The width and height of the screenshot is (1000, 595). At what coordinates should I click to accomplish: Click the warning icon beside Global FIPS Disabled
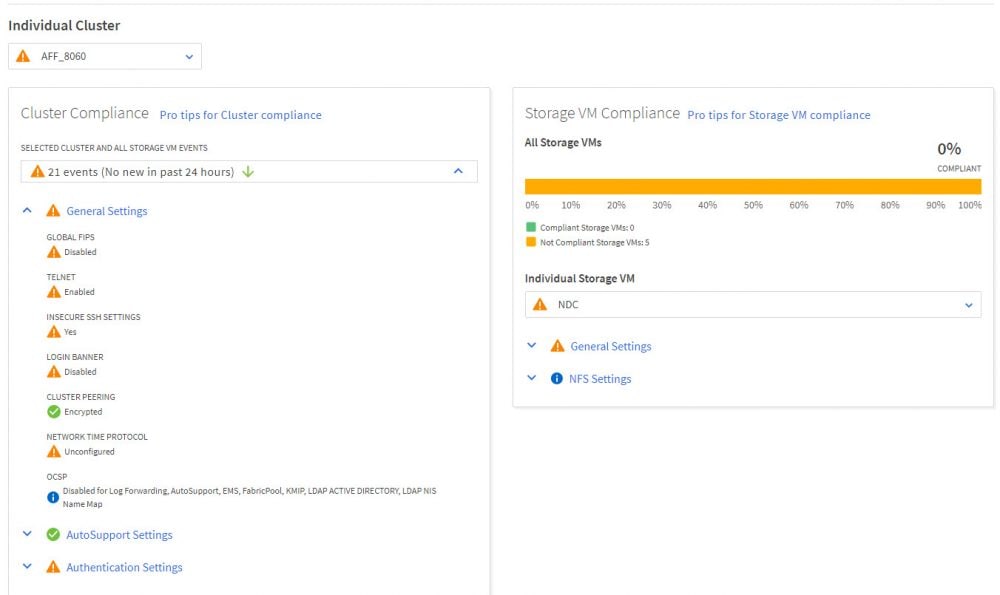tap(54, 252)
